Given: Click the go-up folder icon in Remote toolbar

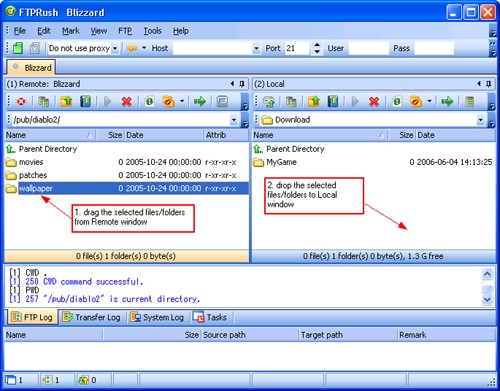Looking at the screenshot, I should pyautogui.click(x=66, y=101).
